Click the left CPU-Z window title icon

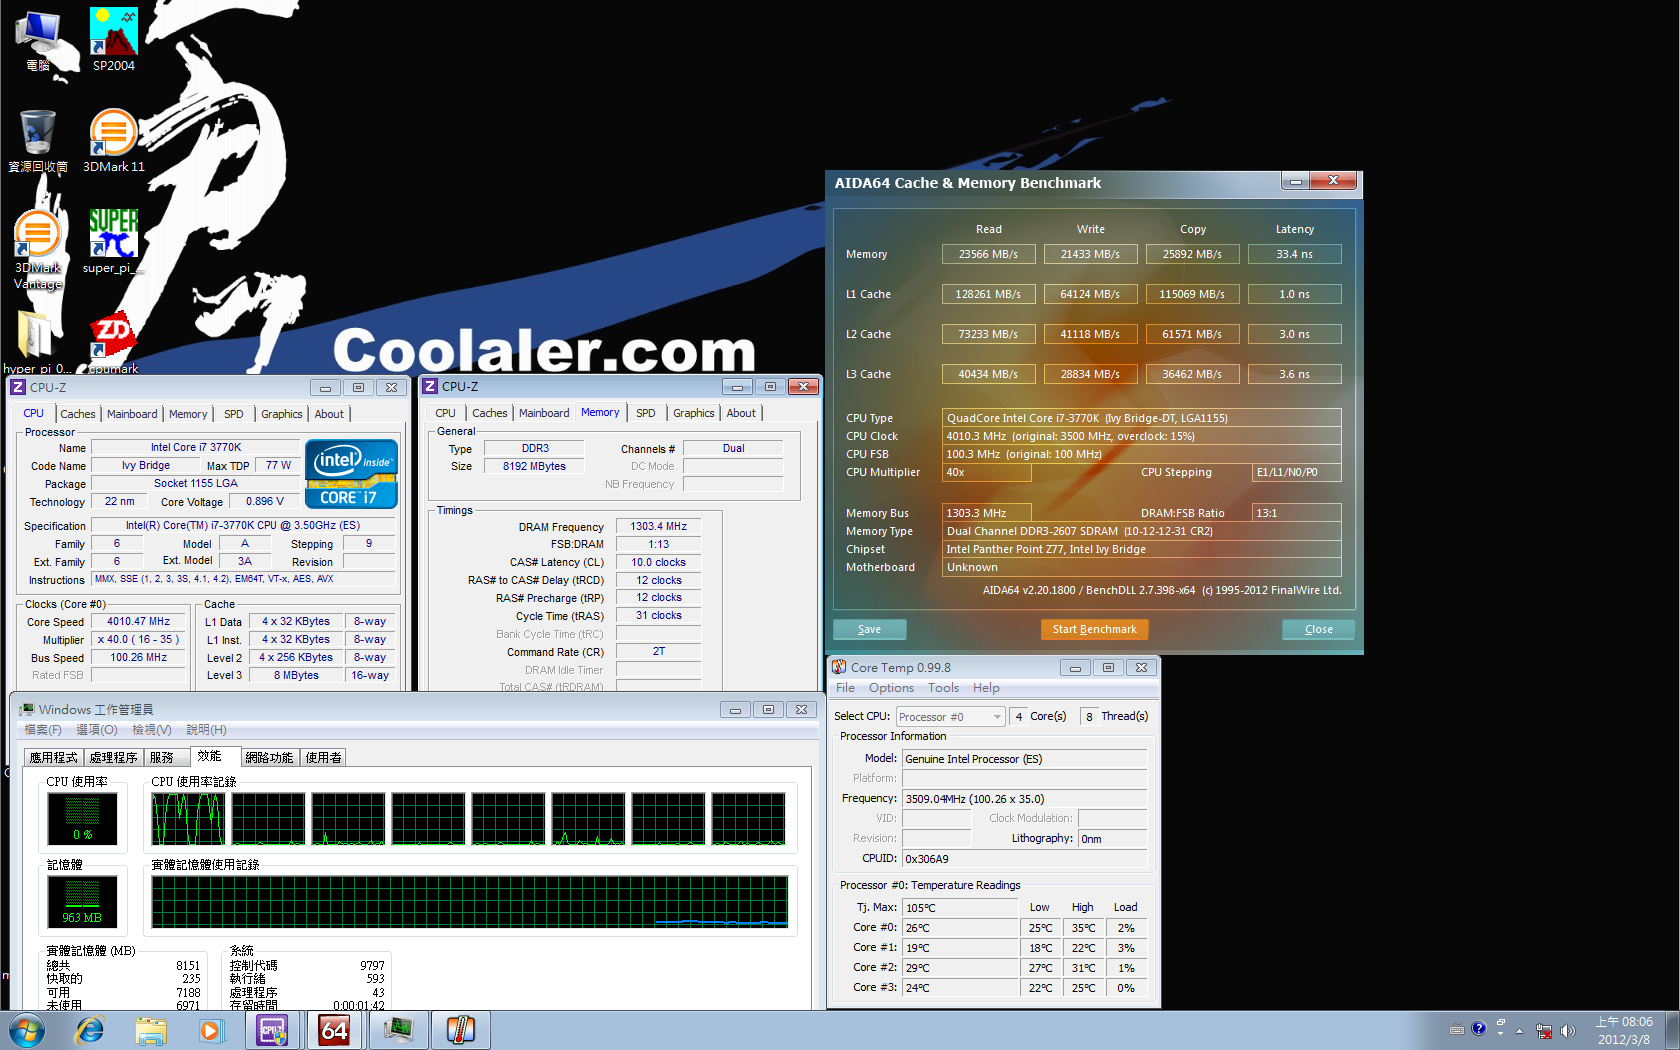(18, 387)
